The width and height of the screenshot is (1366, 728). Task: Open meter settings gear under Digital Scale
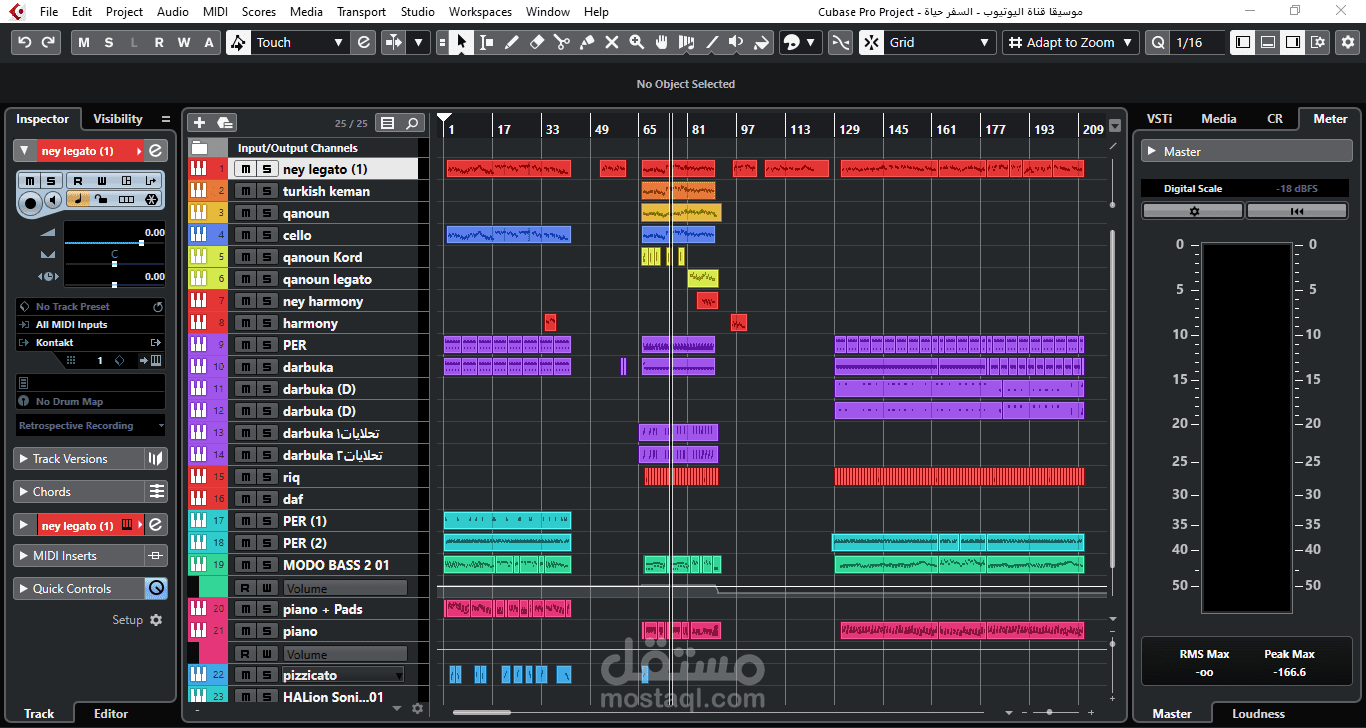1193,211
